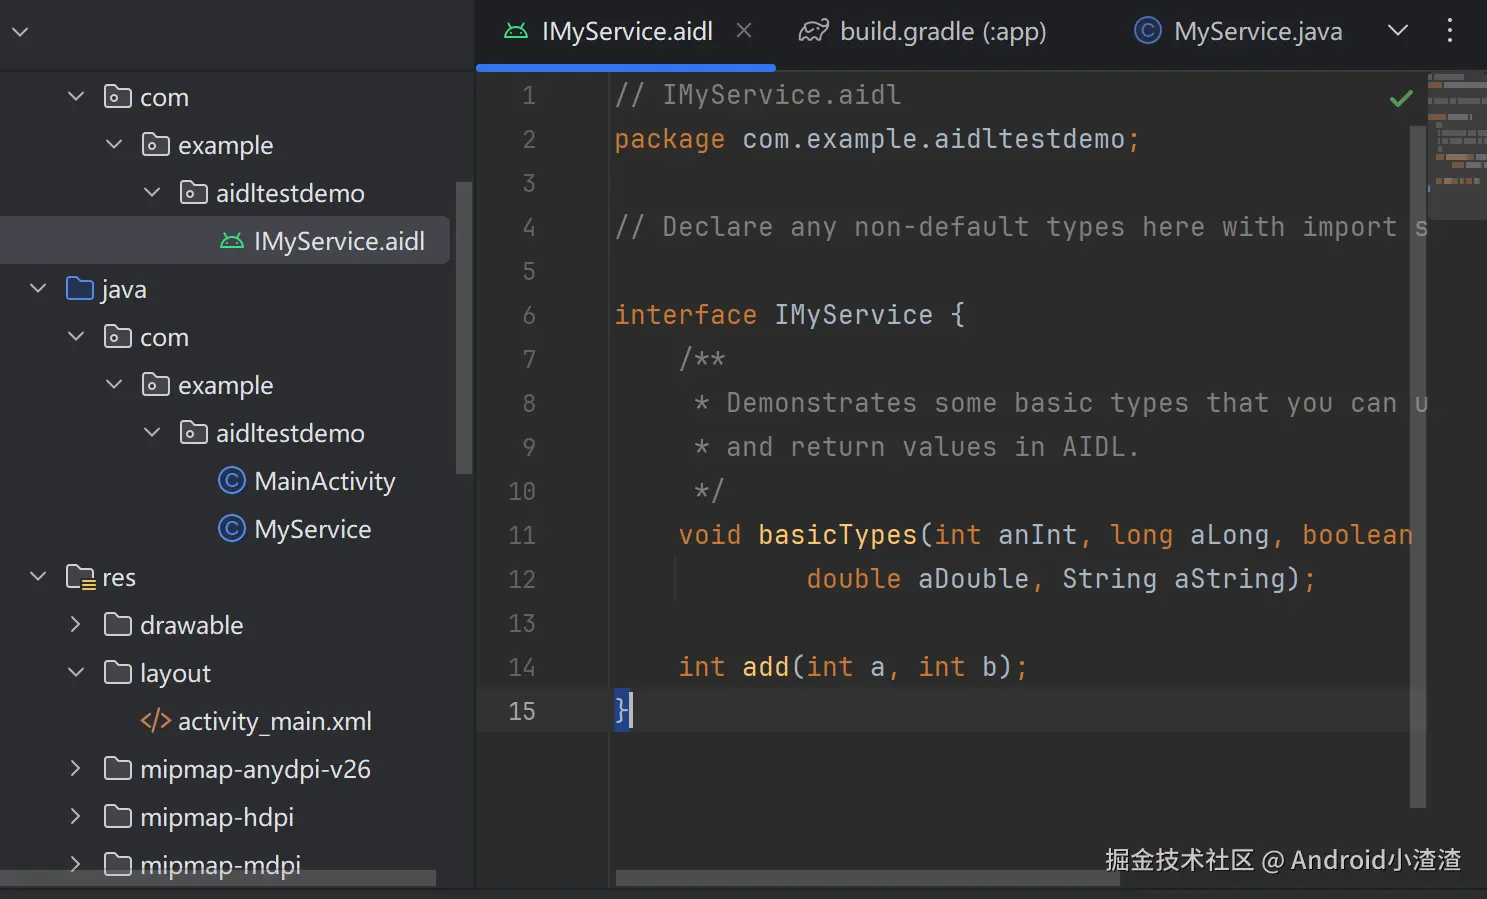
Task: Collapse the java folder
Action: pyautogui.click(x=39, y=289)
